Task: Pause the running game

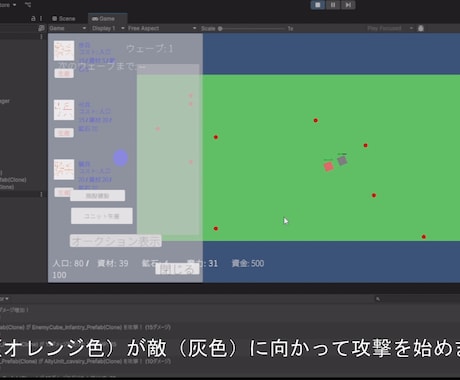Action: 333,5
